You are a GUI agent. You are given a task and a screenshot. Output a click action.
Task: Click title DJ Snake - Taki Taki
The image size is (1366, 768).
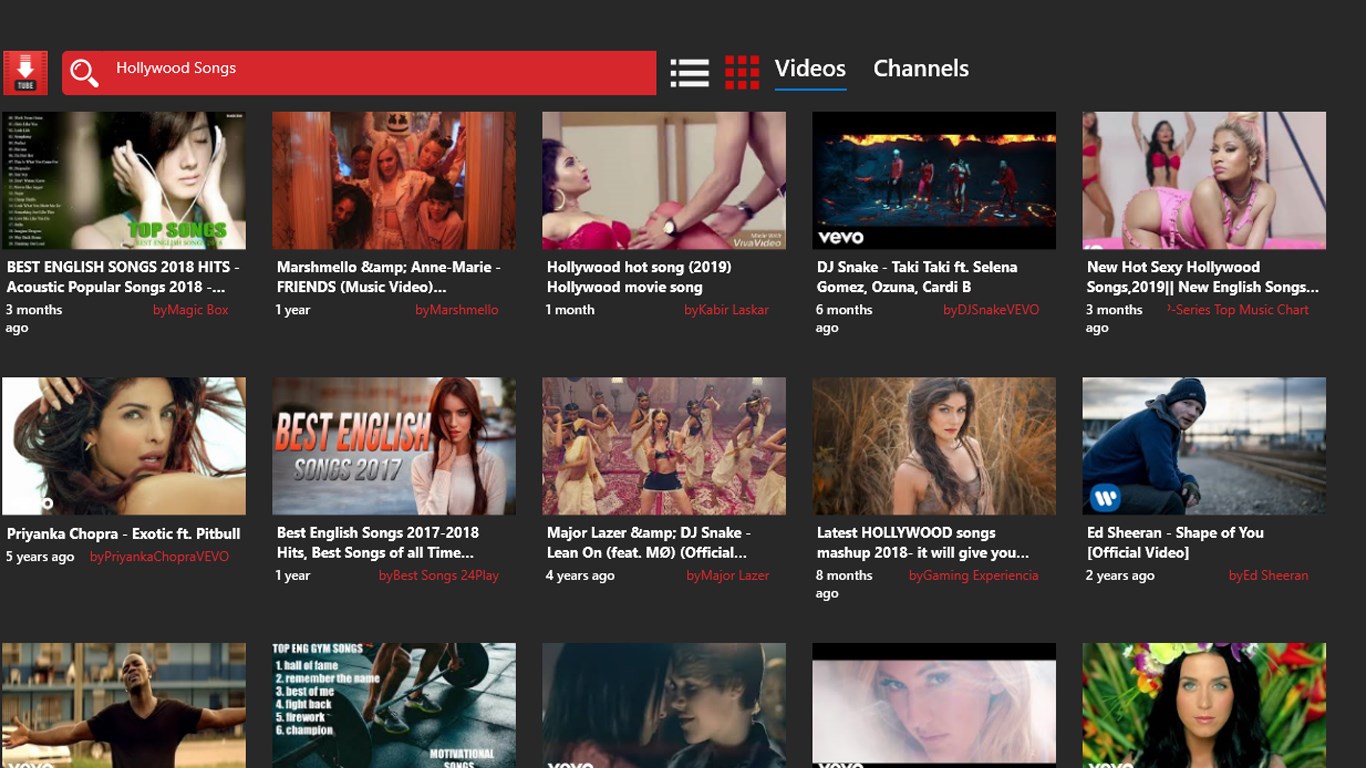pos(917,277)
